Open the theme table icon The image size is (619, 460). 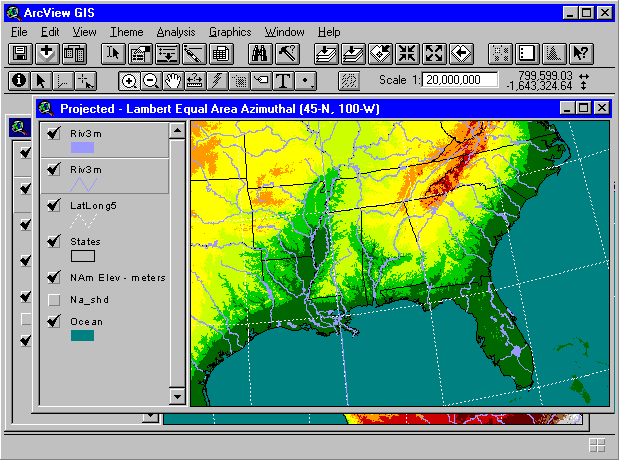221,54
